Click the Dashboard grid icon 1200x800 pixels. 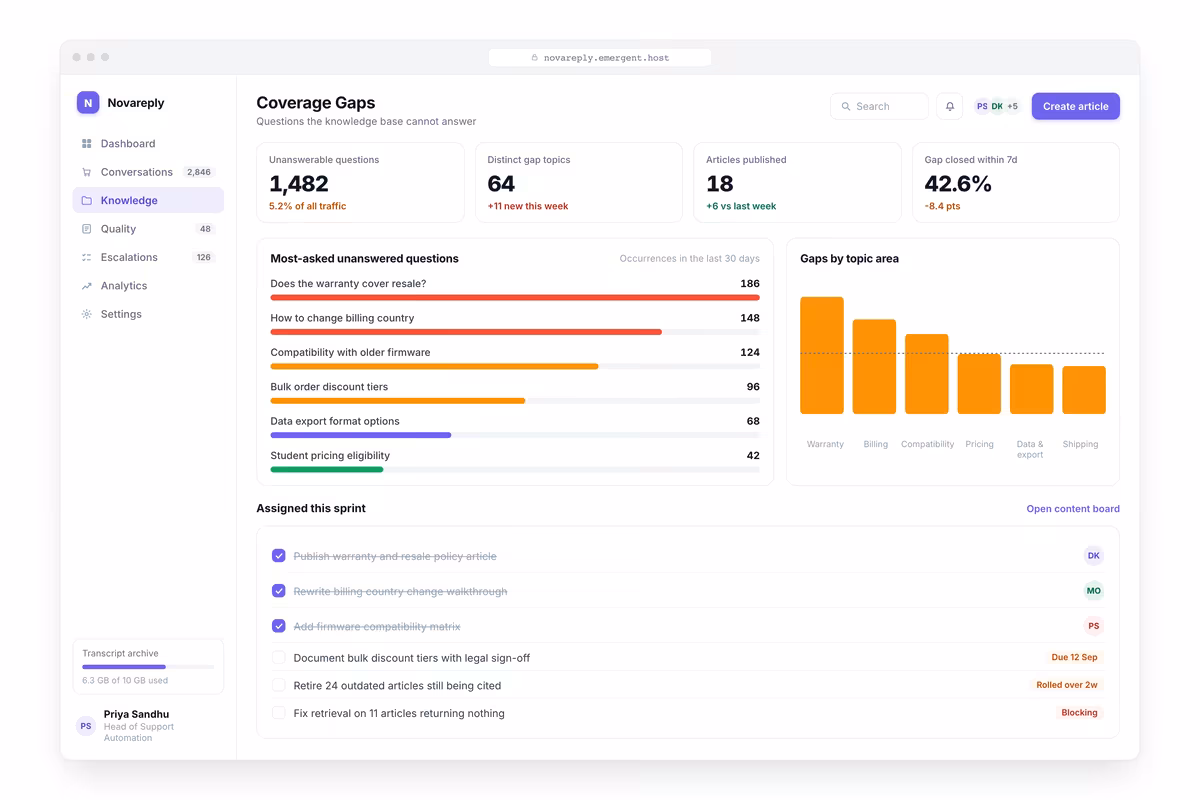pyautogui.click(x=87, y=144)
